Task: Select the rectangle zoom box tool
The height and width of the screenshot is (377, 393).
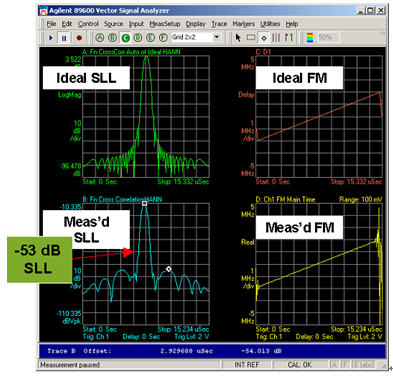Action: click(251, 38)
